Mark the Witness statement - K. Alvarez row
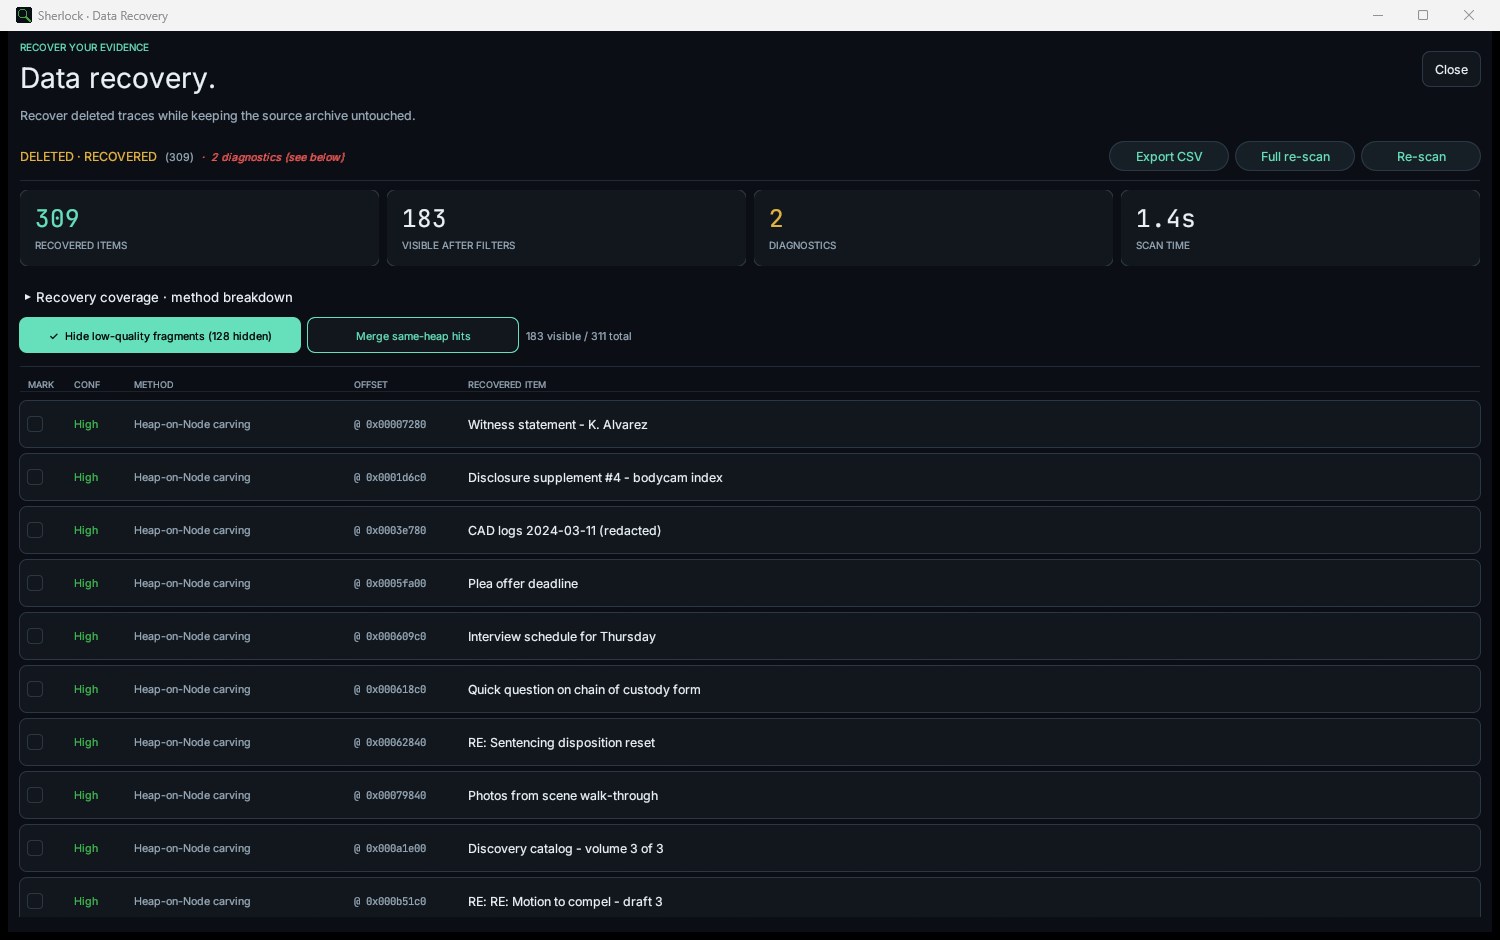Image resolution: width=1500 pixels, height=940 pixels. [x=35, y=424]
